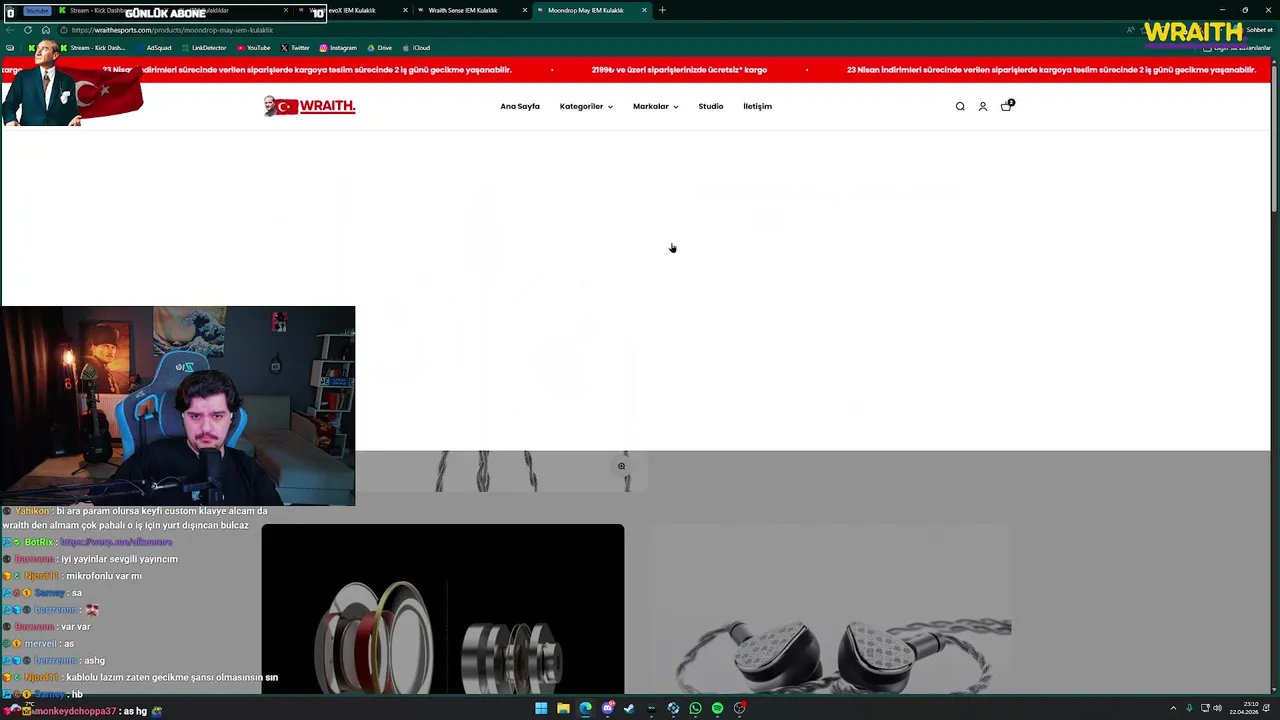Close the Wraith Sense IEM Kulaklık tab

click(x=524, y=10)
